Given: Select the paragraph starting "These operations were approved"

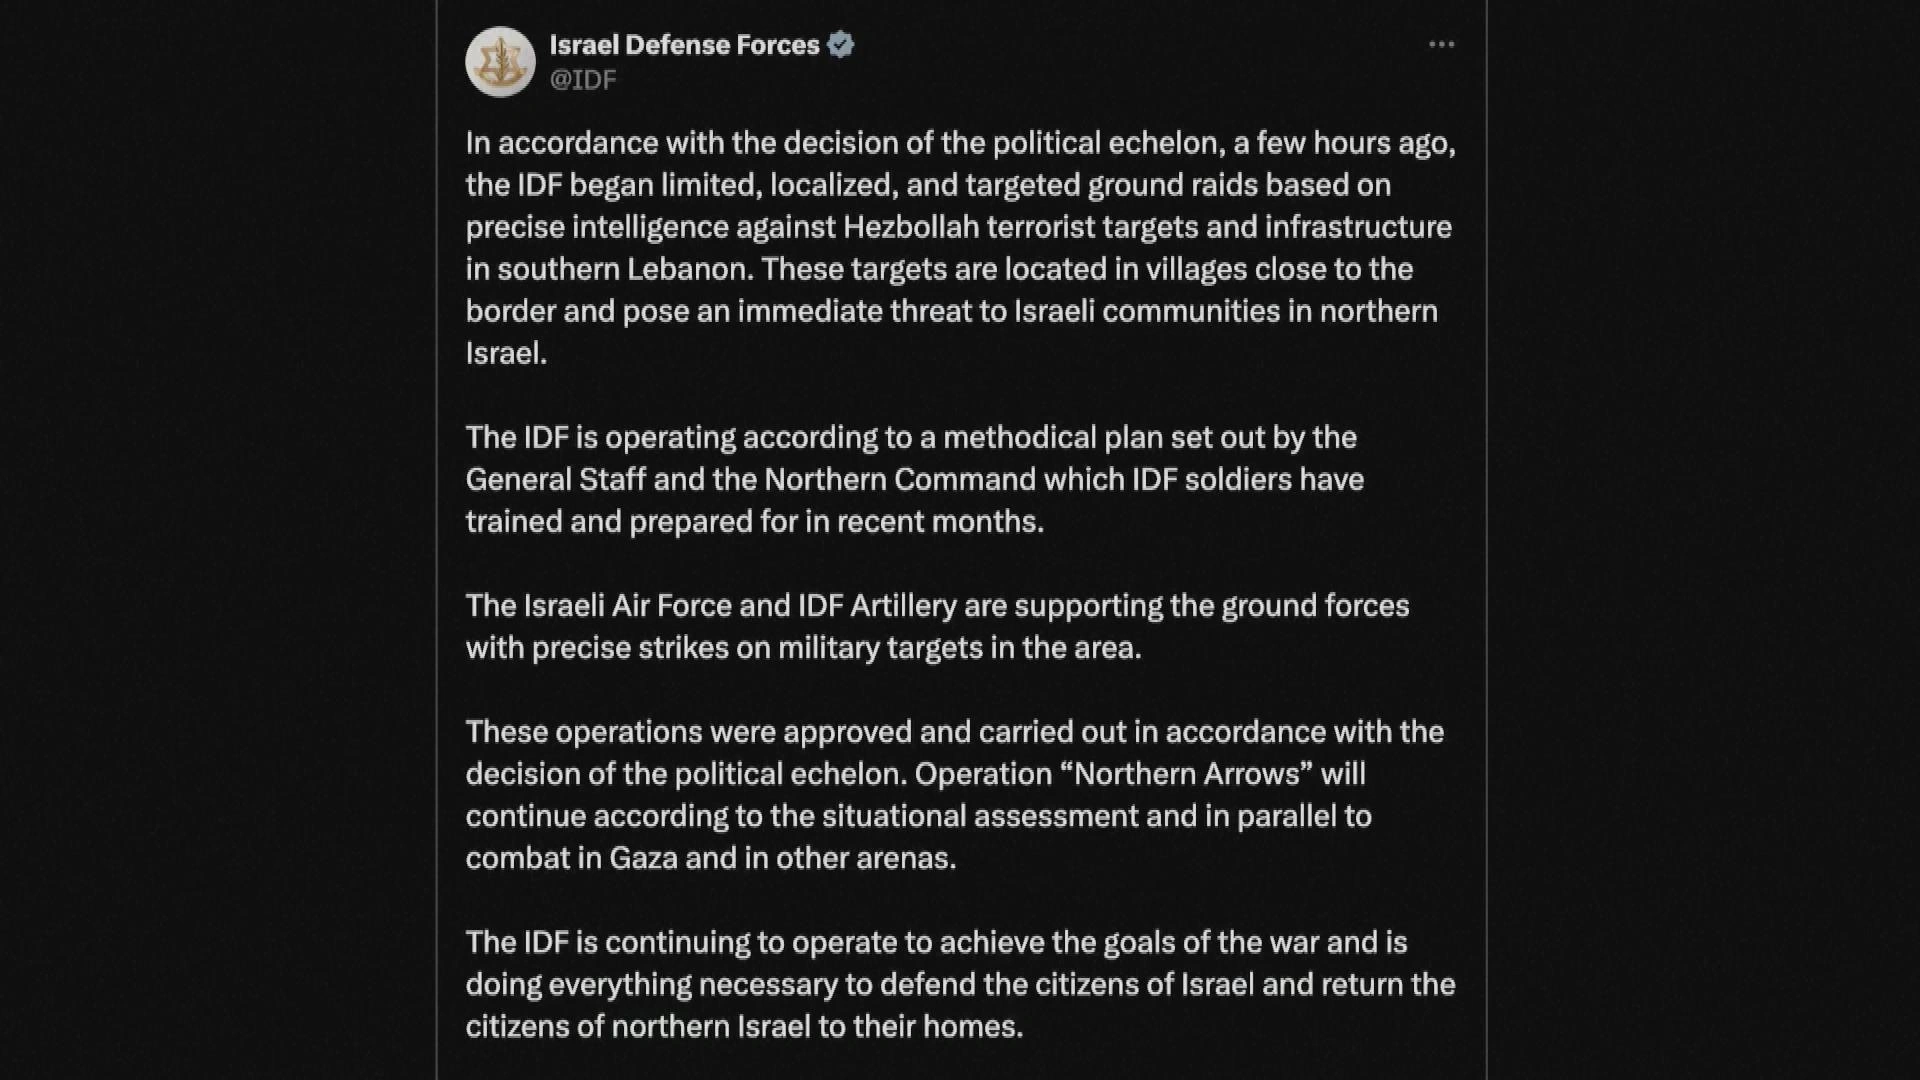Looking at the screenshot, I should tap(955, 794).
